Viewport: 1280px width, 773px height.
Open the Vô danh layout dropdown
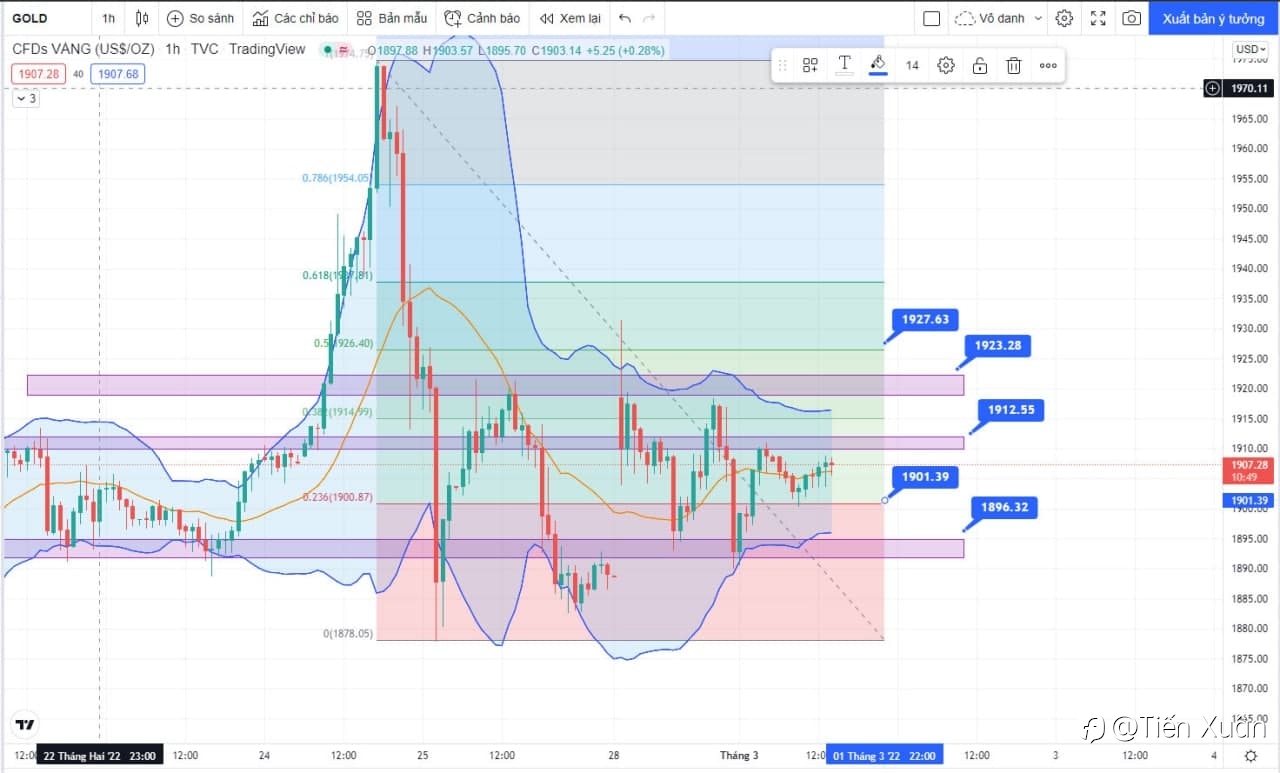click(x=998, y=18)
